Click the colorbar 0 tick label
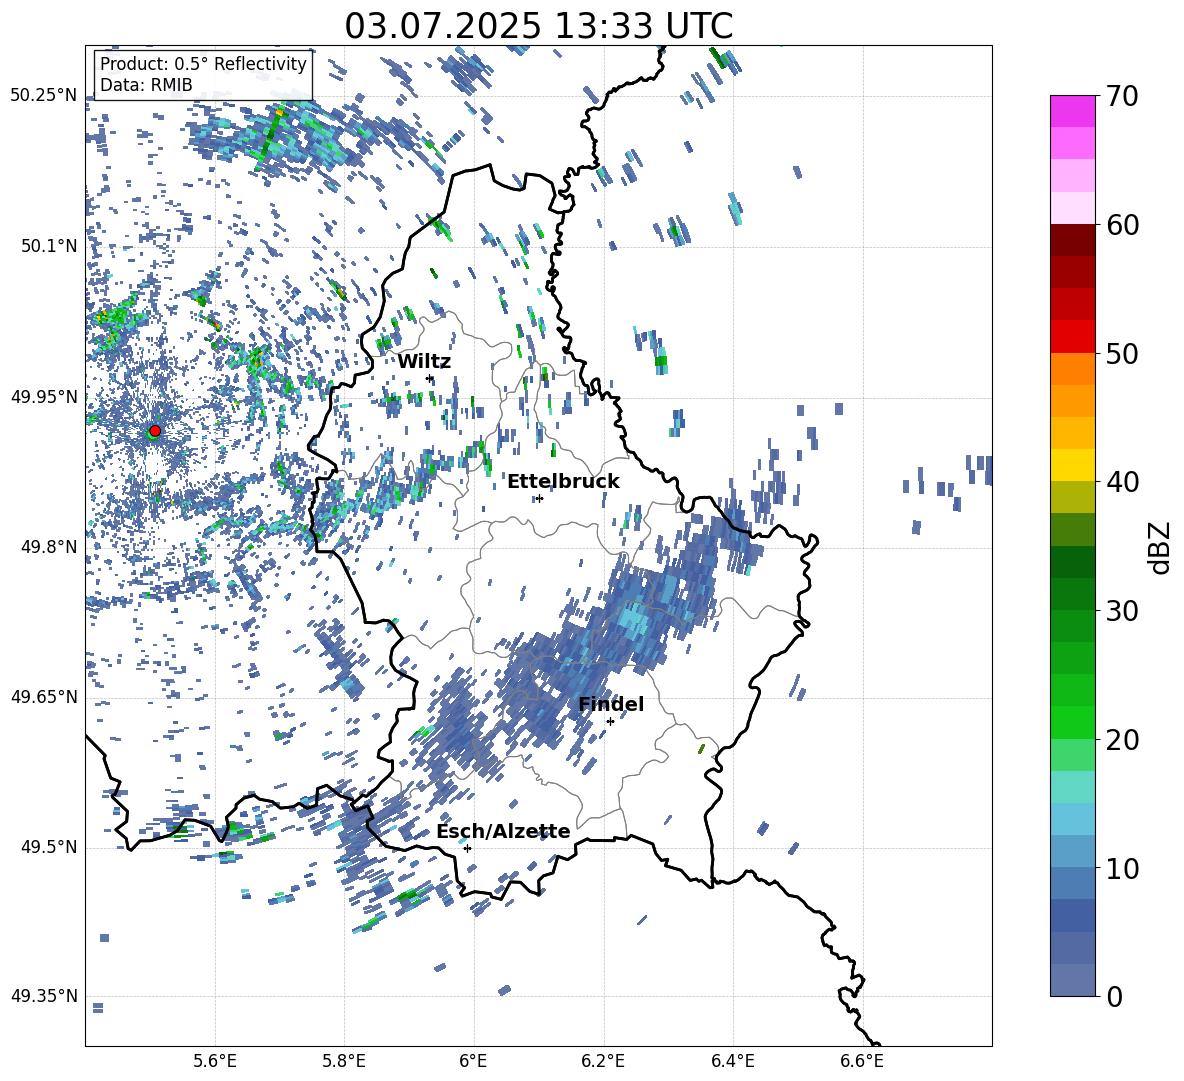The image size is (1184, 1081). click(1115, 996)
